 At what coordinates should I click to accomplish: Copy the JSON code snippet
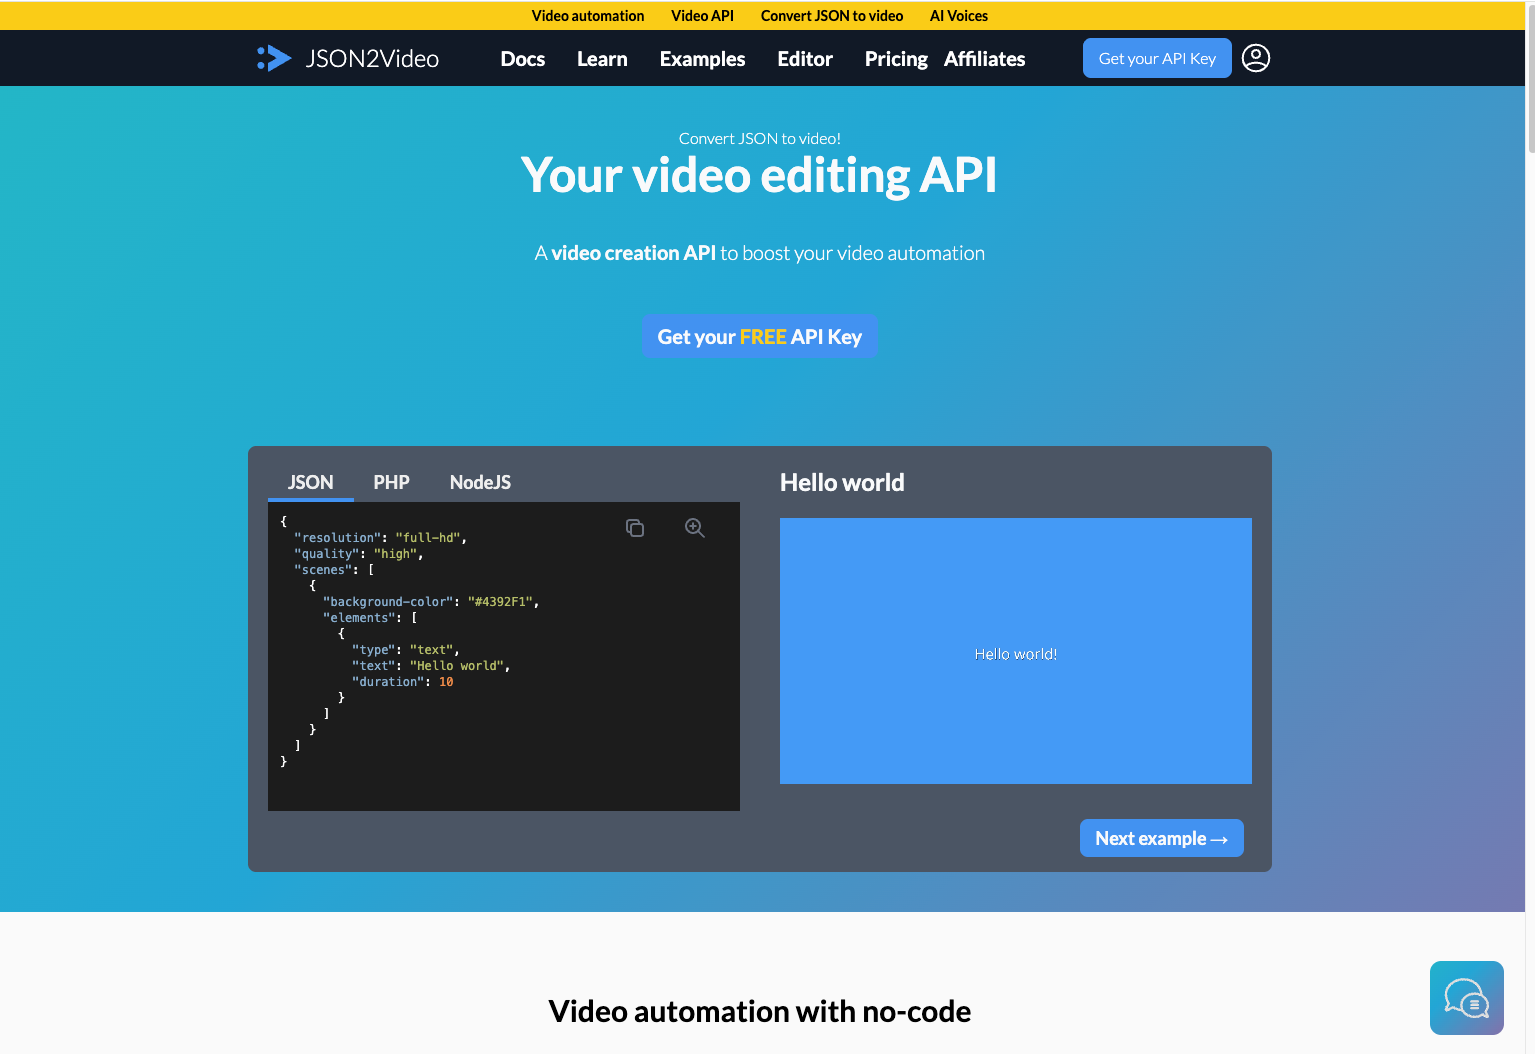coord(635,528)
